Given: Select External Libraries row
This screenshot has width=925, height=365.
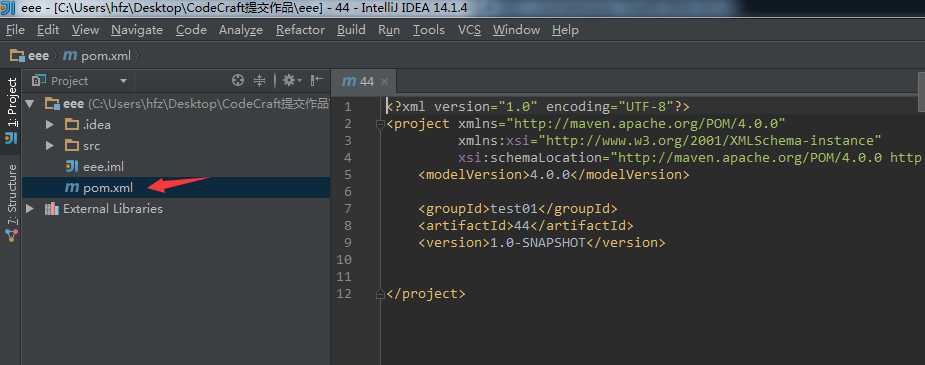Looking at the screenshot, I should tap(176, 209).
